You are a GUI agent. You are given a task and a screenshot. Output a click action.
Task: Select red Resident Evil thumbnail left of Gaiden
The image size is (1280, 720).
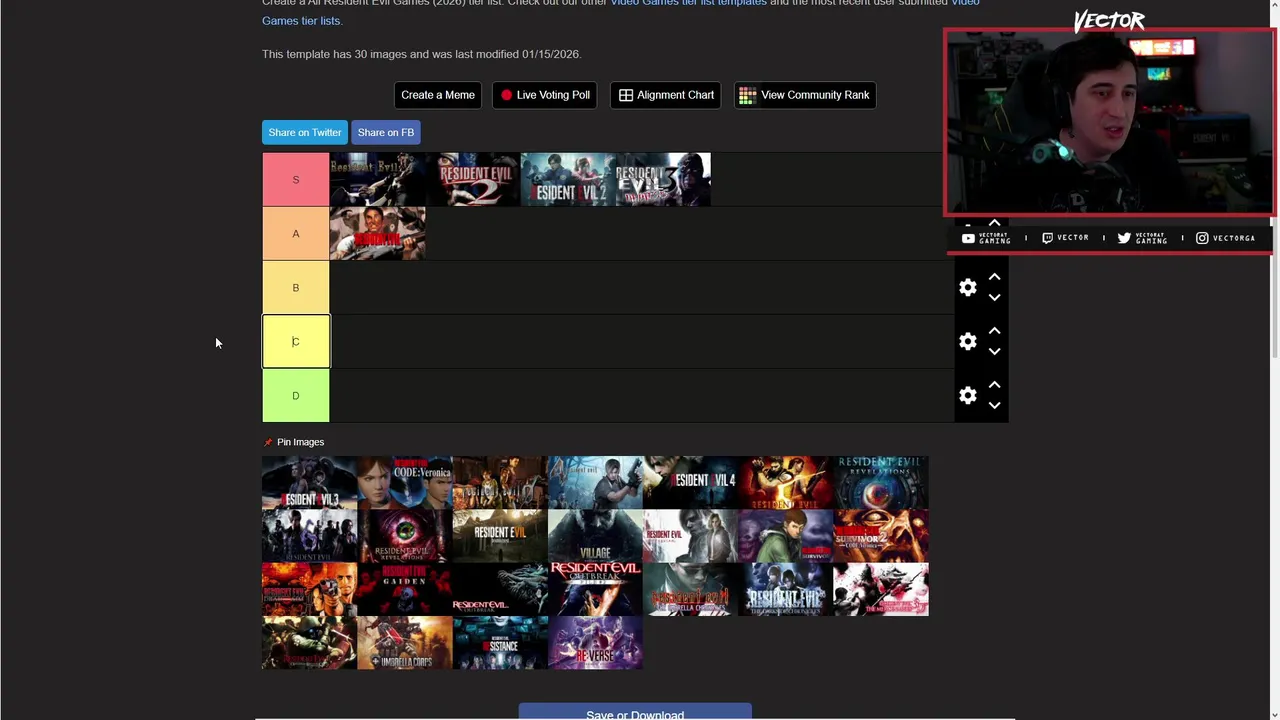click(309, 589)
